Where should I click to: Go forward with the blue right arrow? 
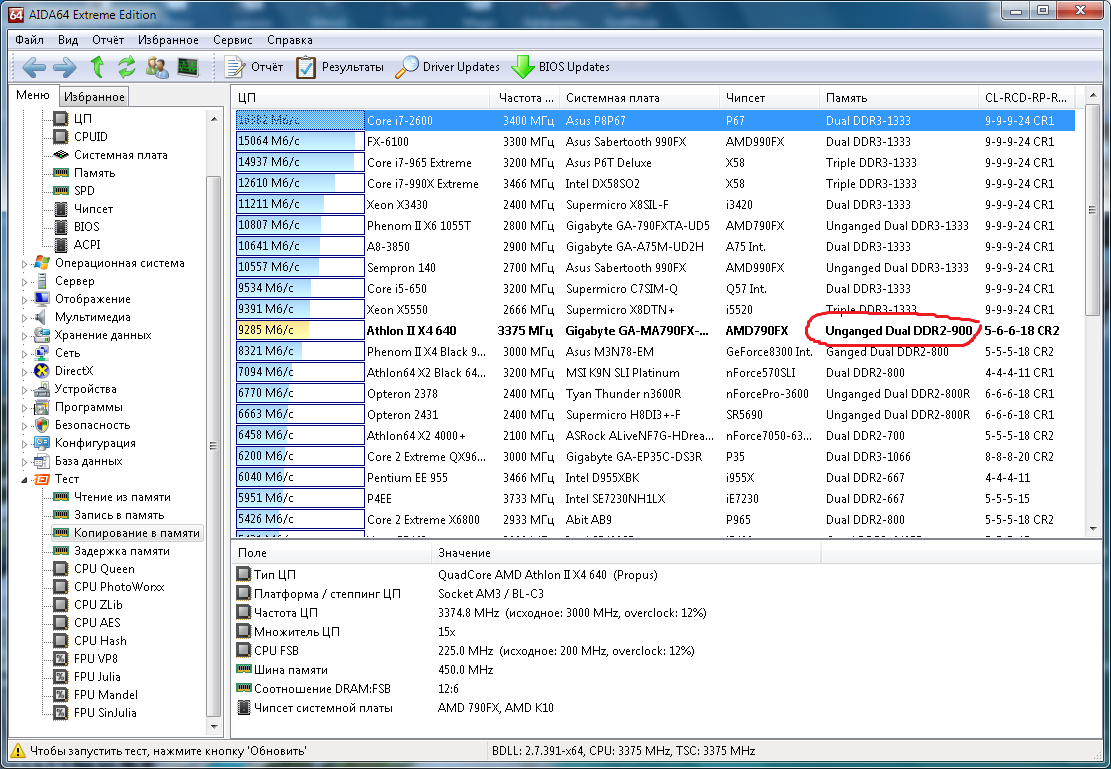coord(64,67)
